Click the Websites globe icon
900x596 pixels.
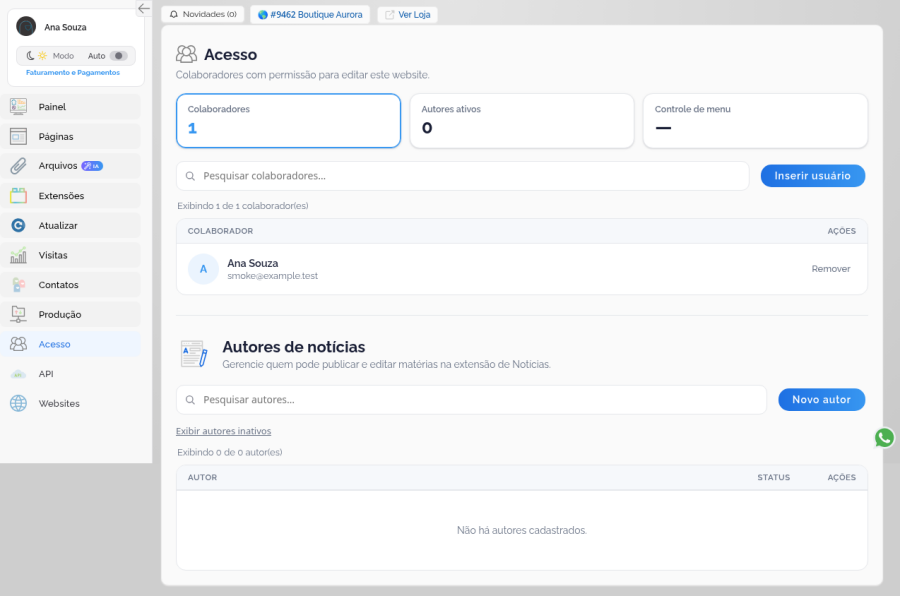[x=18, y=403]
